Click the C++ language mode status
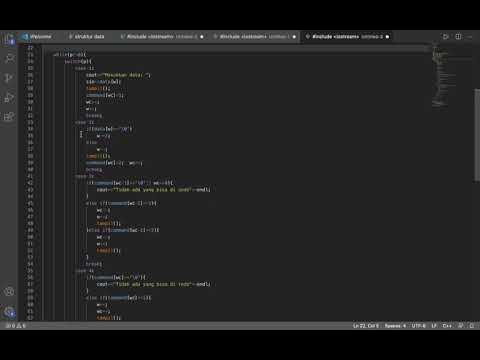Viewport: 480px width, 360px height. 447,326
